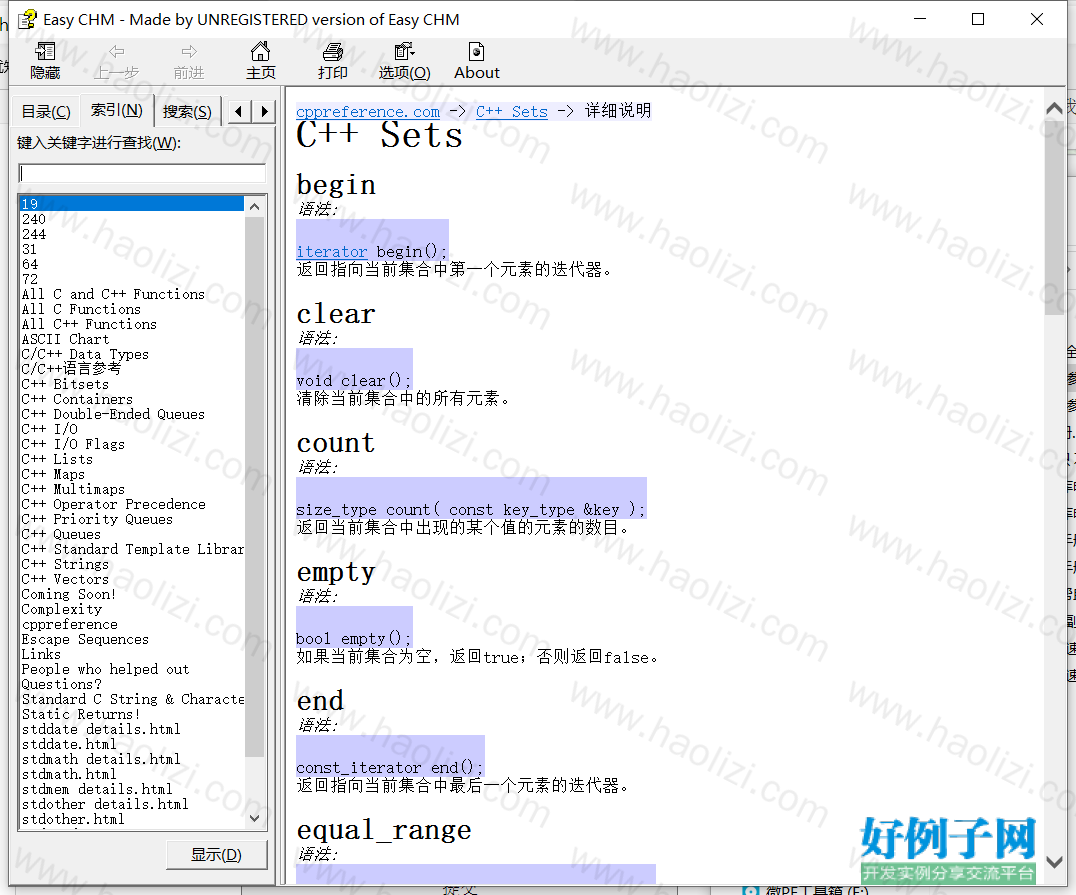The image size is (1076, 895).
Task: Select 'stdother.html' index entry
Action: coord(73,820)
